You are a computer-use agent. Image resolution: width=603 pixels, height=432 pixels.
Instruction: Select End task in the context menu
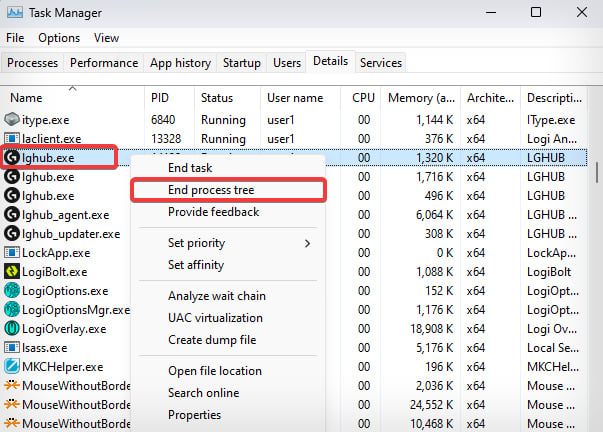190,168
